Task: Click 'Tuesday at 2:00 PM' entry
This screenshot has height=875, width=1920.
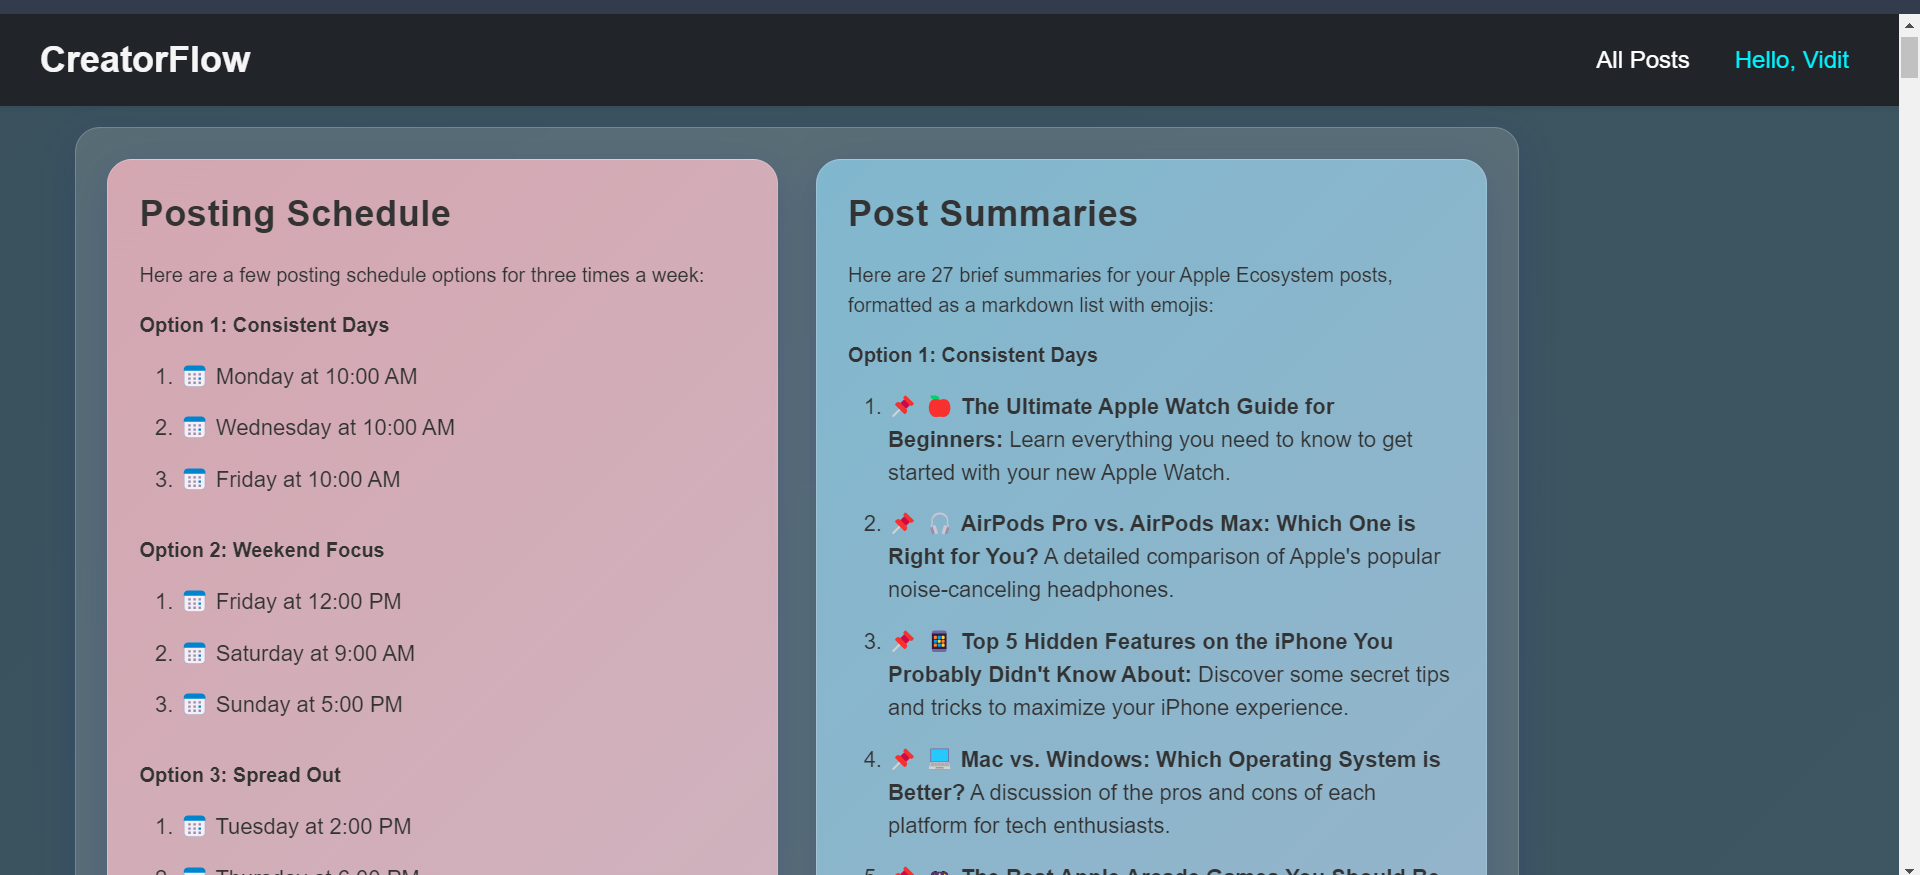Action: pyautogui.click(x=313, y=827)
